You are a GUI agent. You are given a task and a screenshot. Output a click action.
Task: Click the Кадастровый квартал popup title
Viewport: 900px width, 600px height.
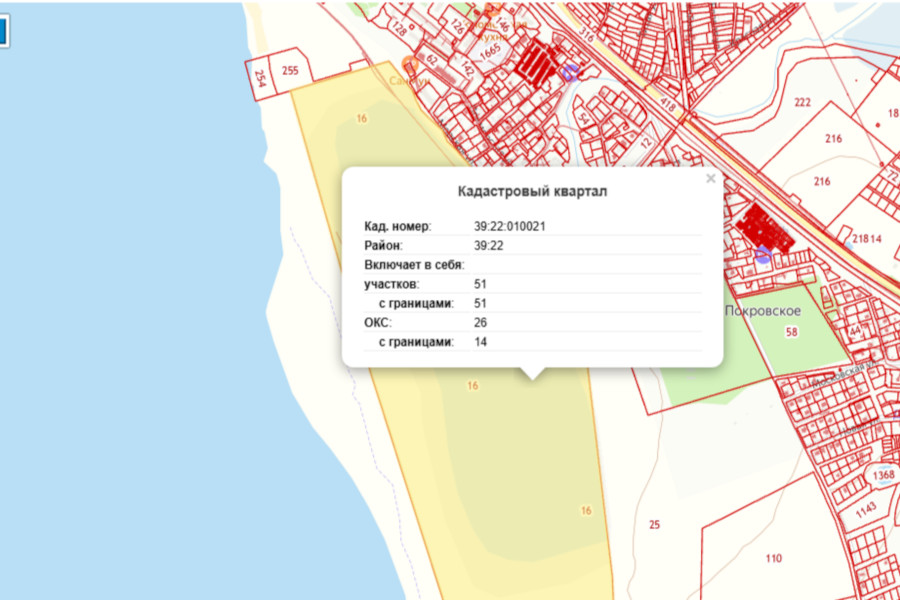click(x=531, y=191)
